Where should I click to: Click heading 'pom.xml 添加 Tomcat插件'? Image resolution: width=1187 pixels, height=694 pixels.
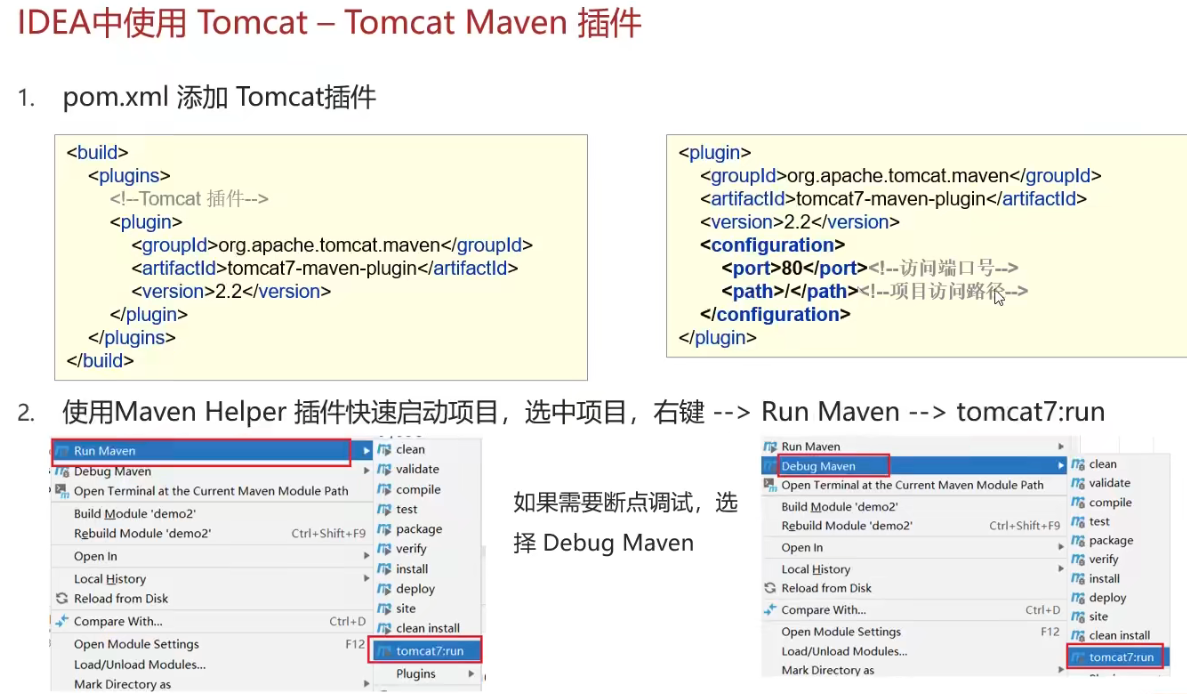(x=219, y=97)
